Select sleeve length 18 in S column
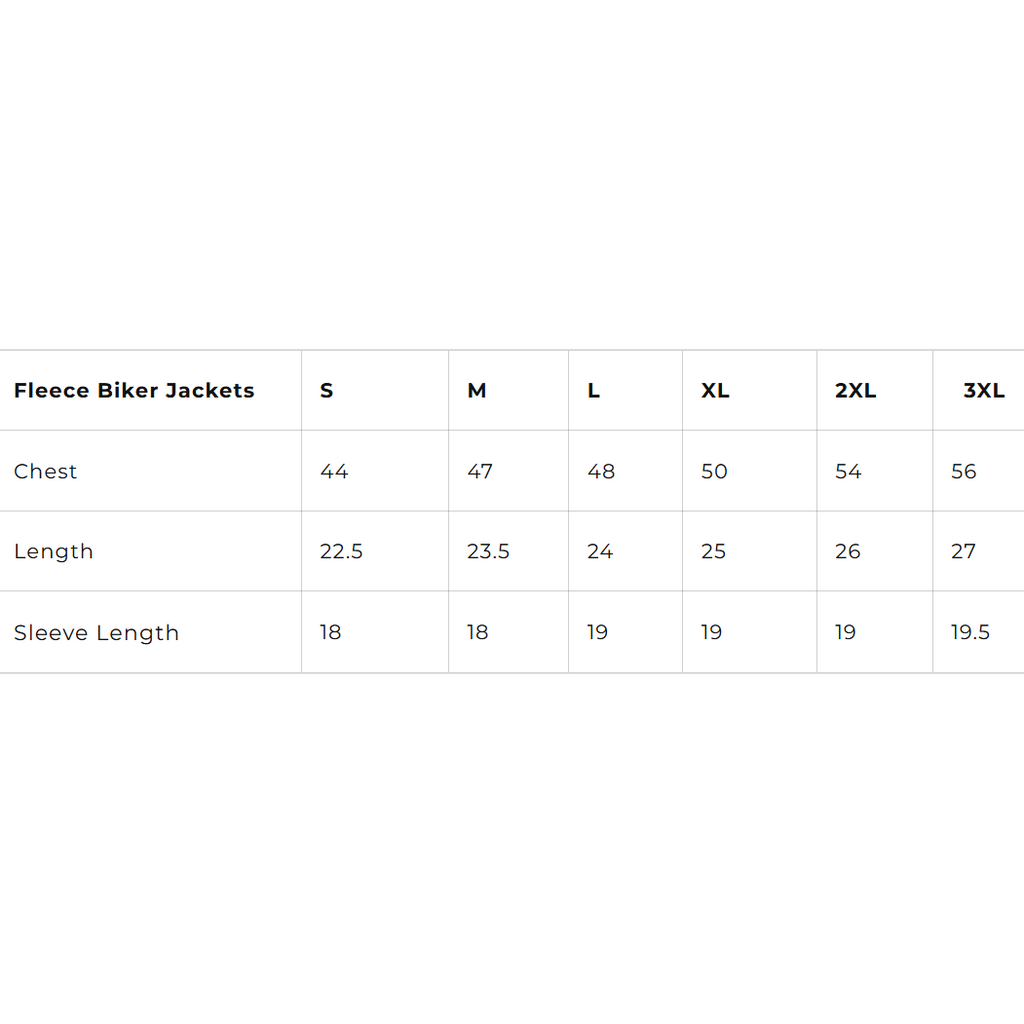The height and width of the screenshot is (1024, 1024). coord(331,633)
